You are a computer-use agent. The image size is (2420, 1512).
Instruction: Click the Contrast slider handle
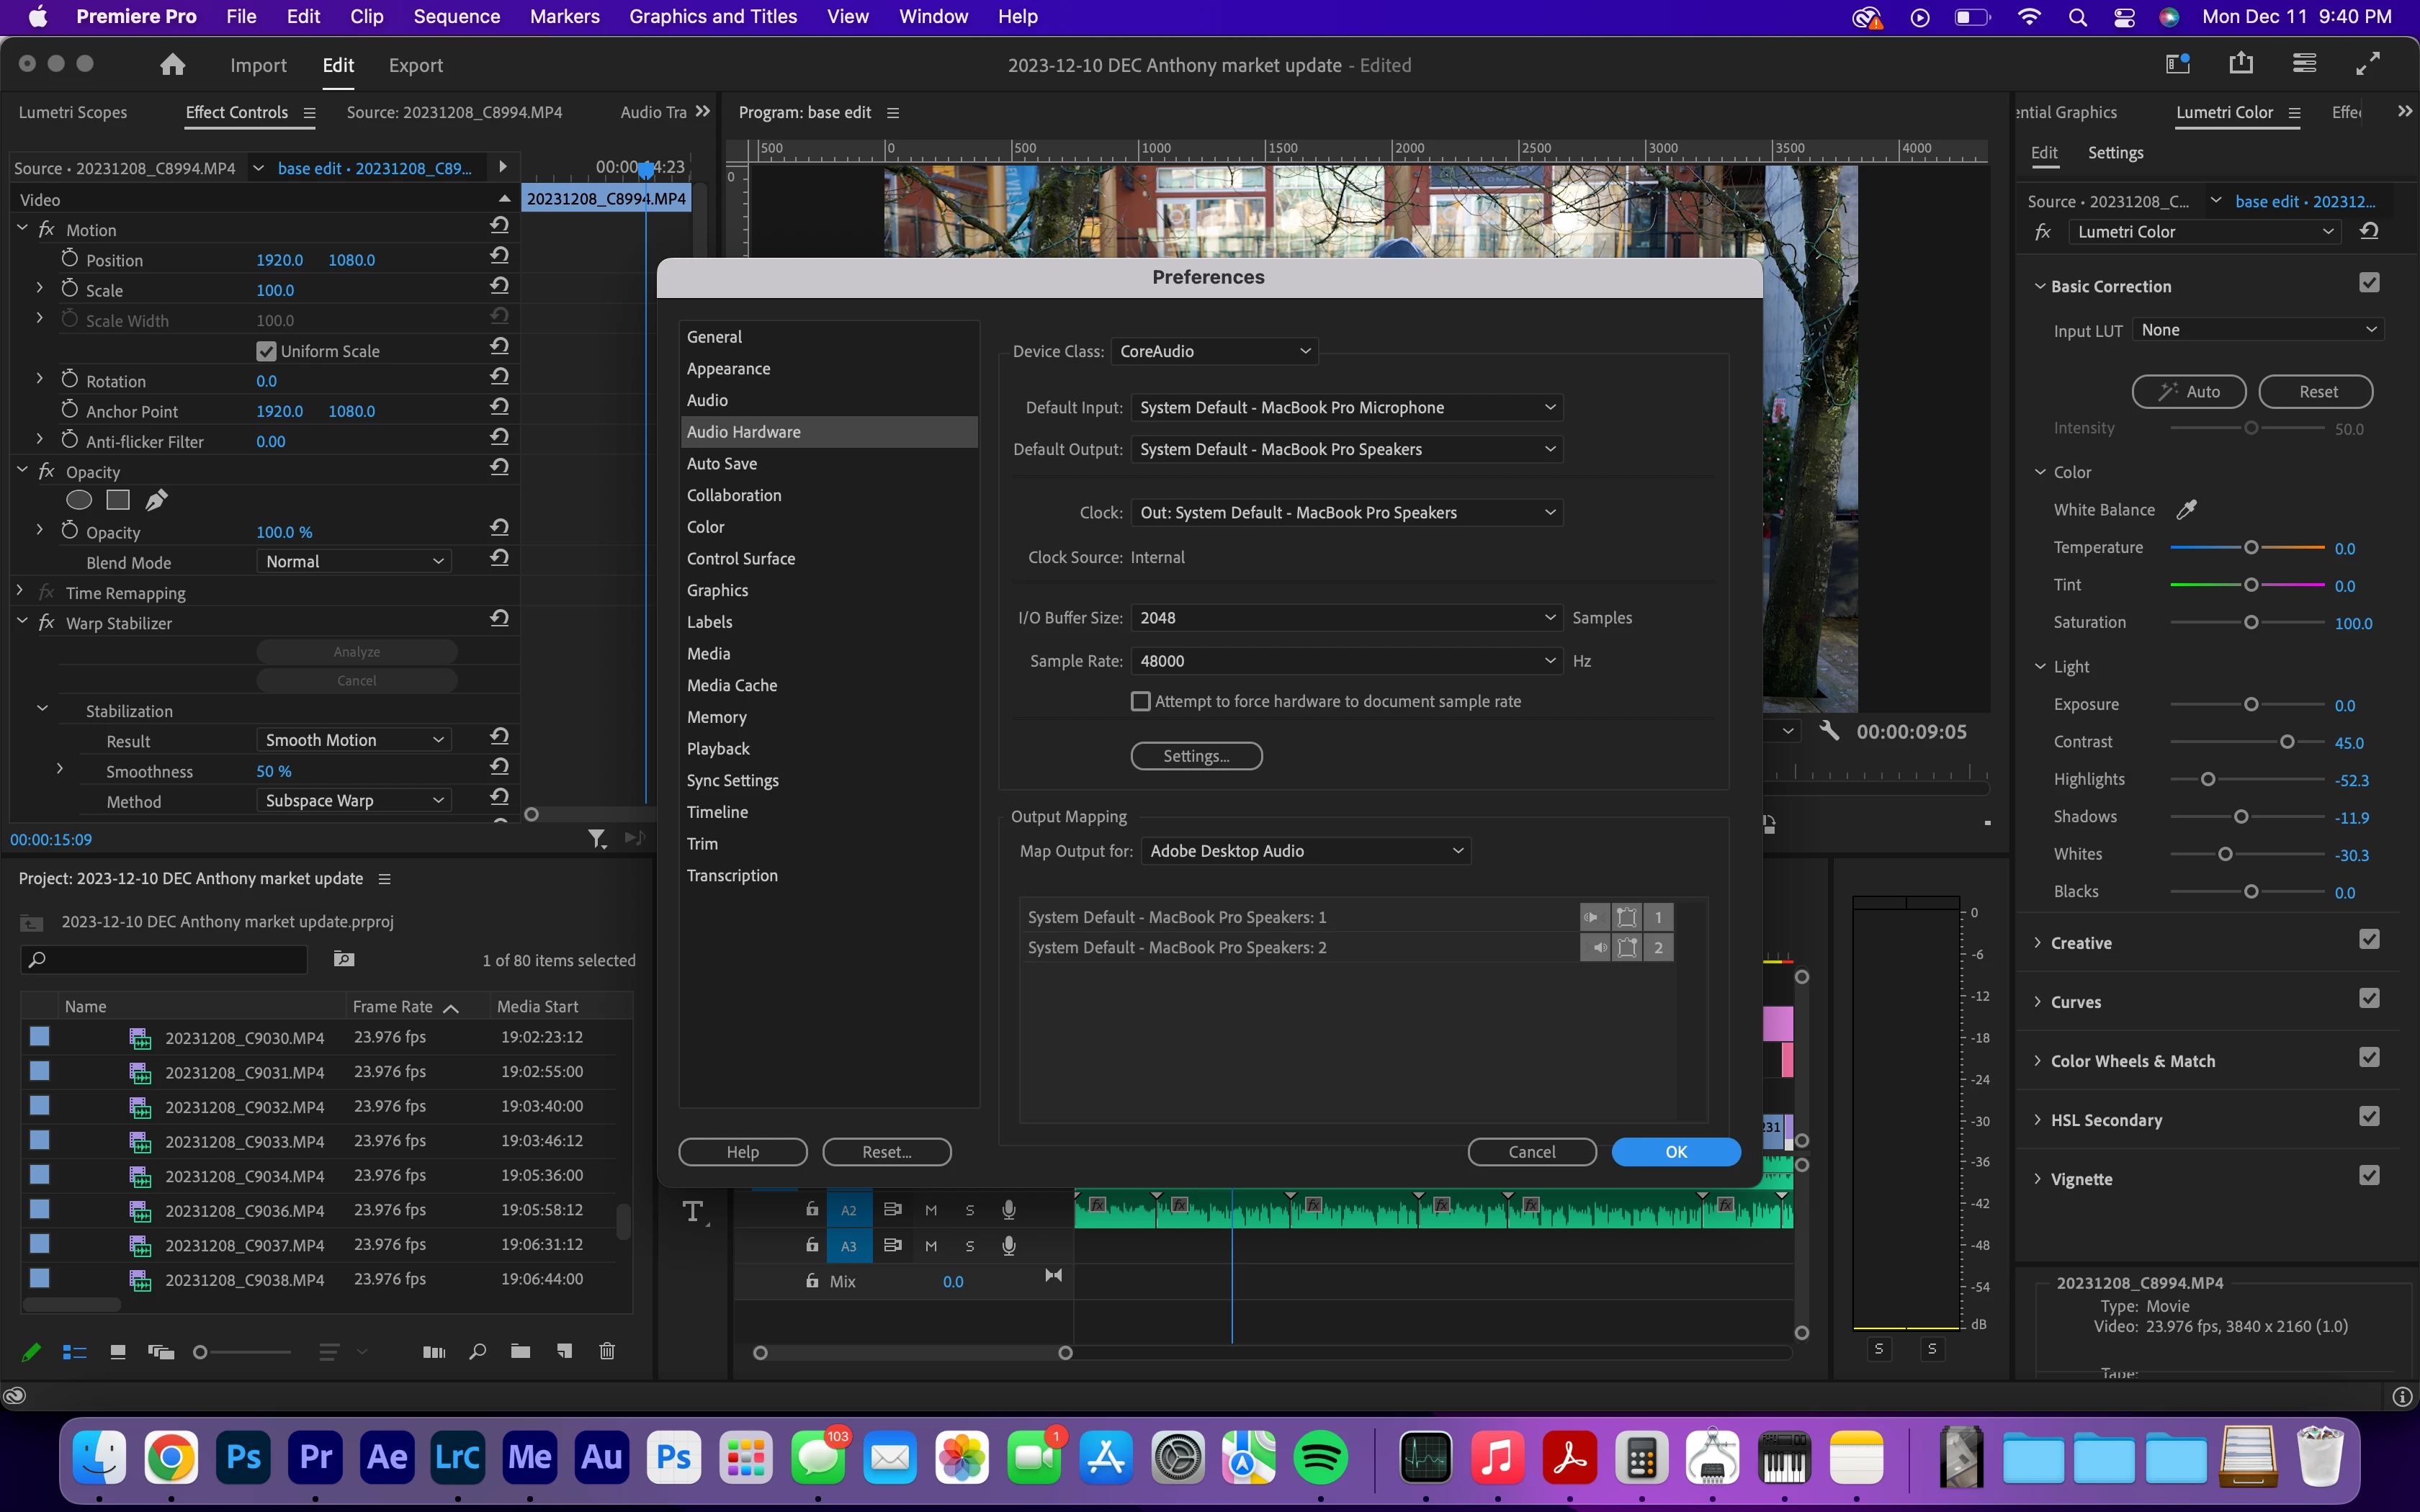point(2287,742)
